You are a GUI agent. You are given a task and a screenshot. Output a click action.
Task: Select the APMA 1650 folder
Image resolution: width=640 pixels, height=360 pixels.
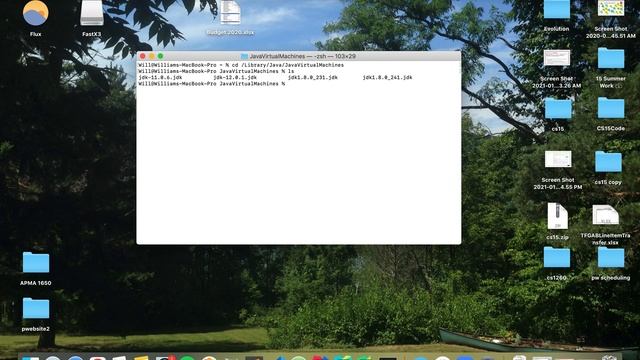[36, 262]
